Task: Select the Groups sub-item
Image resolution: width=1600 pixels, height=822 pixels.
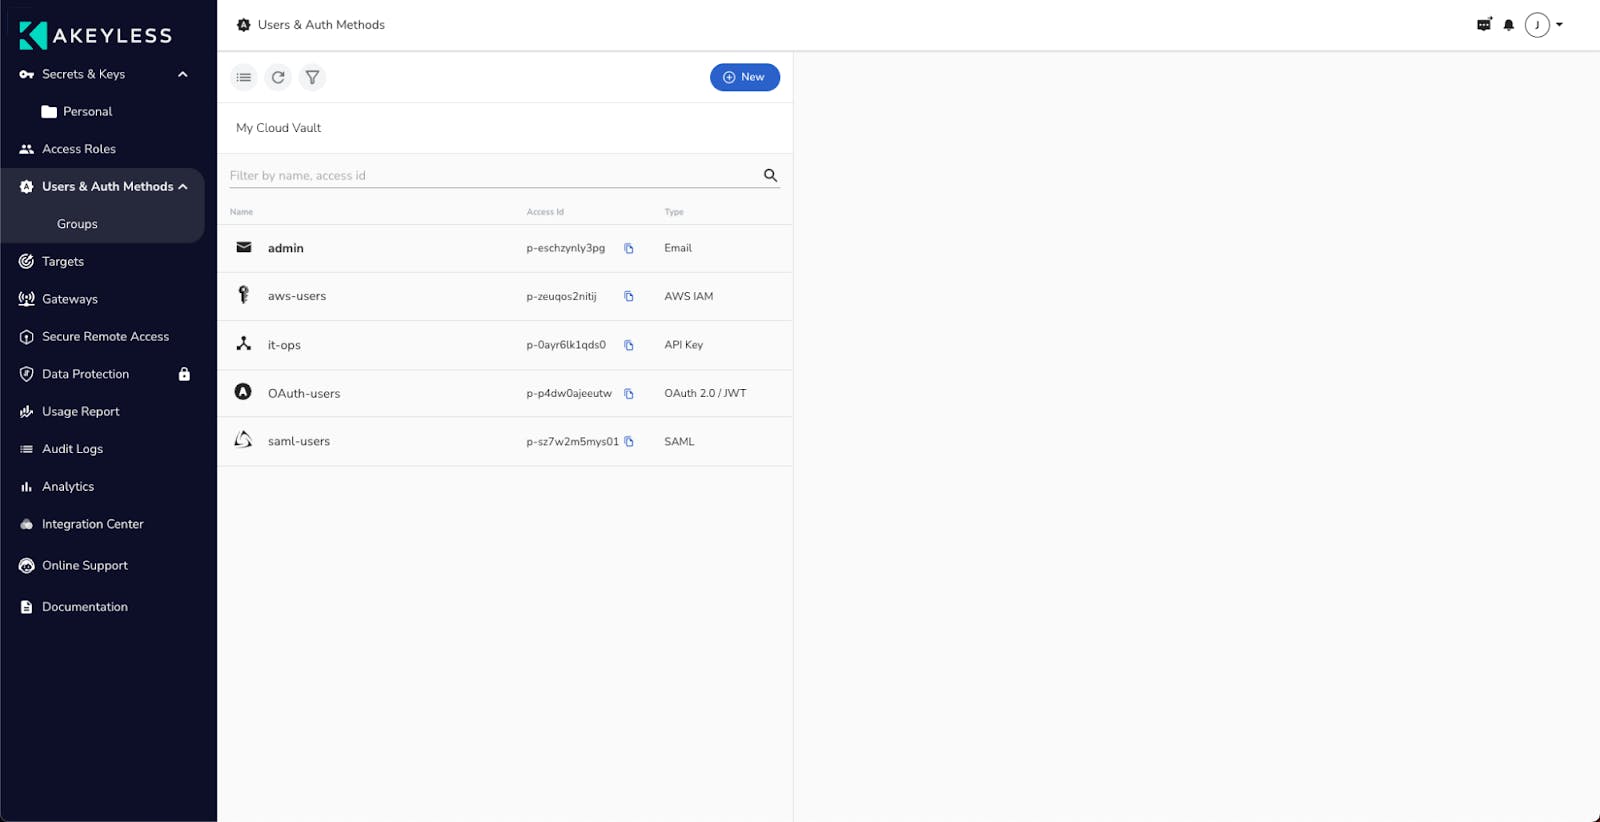Action: (x=77, y=224)
